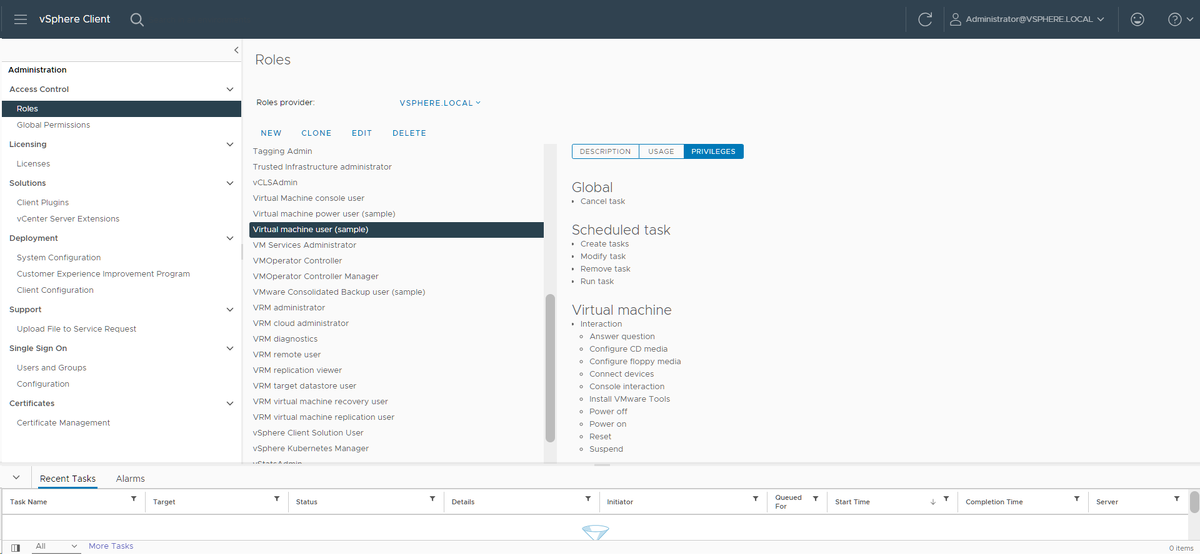Collapse the Access Control section
The height and width of the screenshot is (555, 1200).
[231, 89]
